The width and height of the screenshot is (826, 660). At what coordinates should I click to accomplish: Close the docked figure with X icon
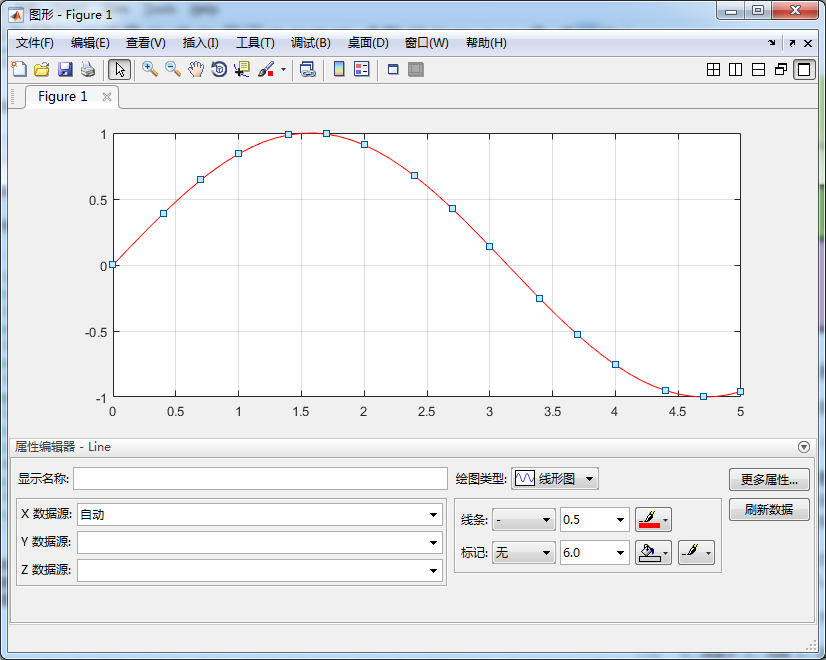(808, 43)
